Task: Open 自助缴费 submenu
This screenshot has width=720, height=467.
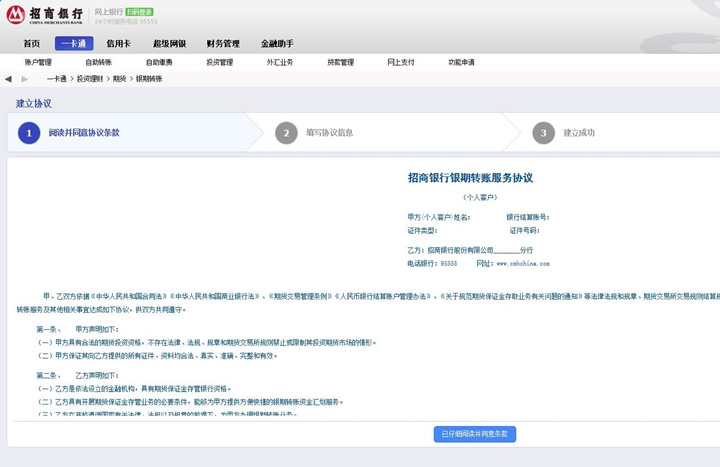Action: point(159,62)
